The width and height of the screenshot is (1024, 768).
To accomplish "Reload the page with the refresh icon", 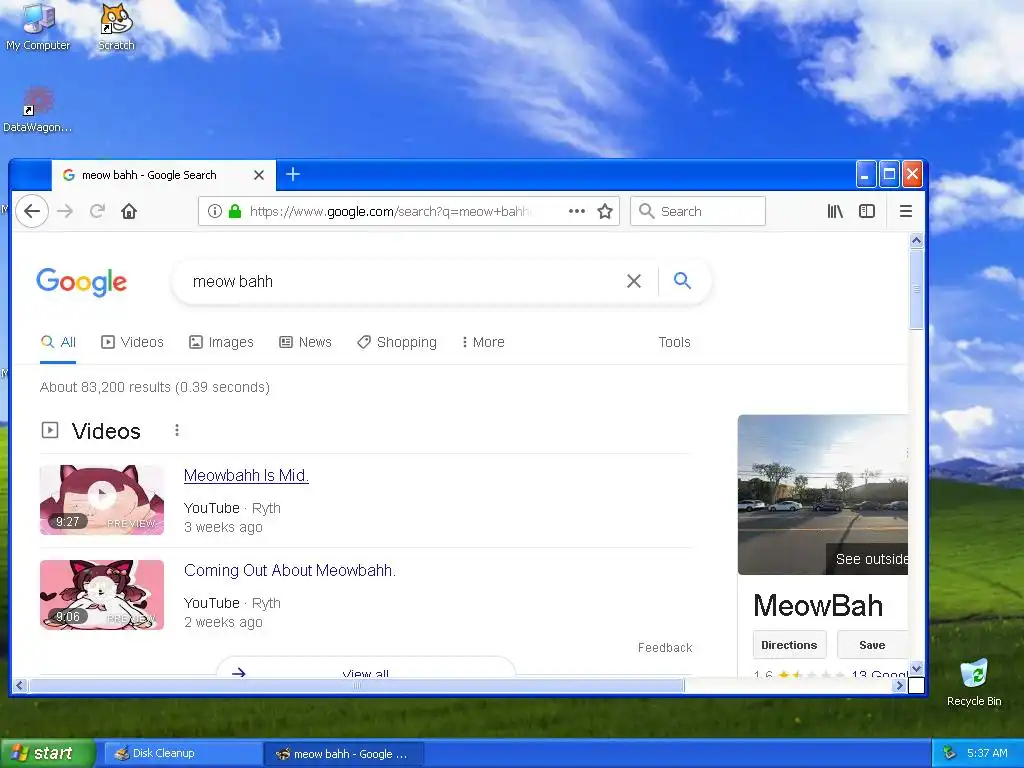I will point(97,211).
